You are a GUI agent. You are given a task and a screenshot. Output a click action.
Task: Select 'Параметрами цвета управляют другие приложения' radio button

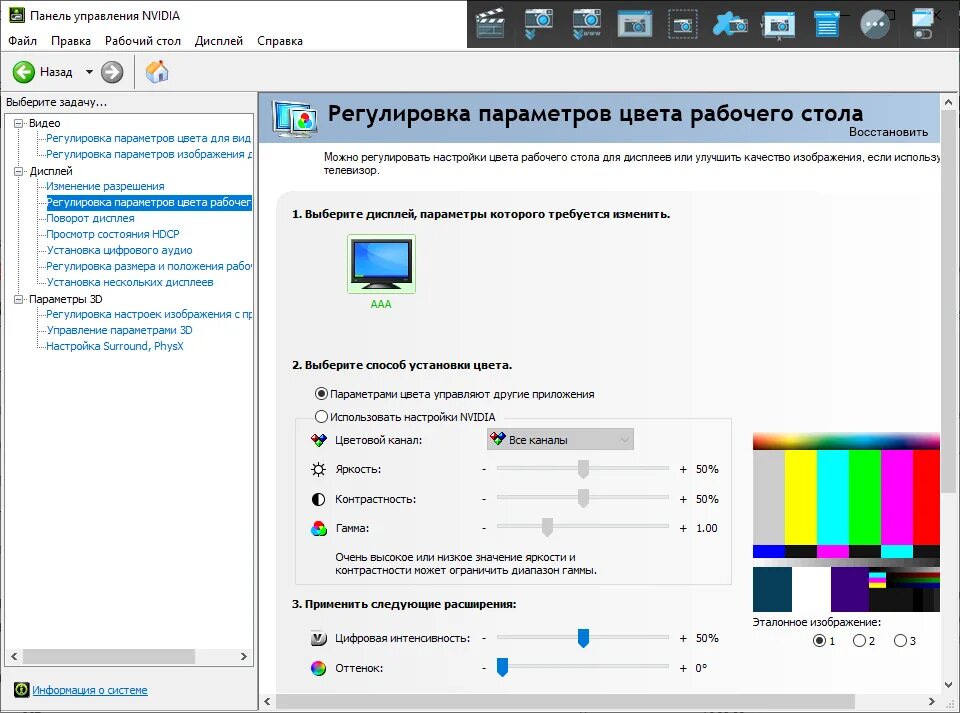321,394
